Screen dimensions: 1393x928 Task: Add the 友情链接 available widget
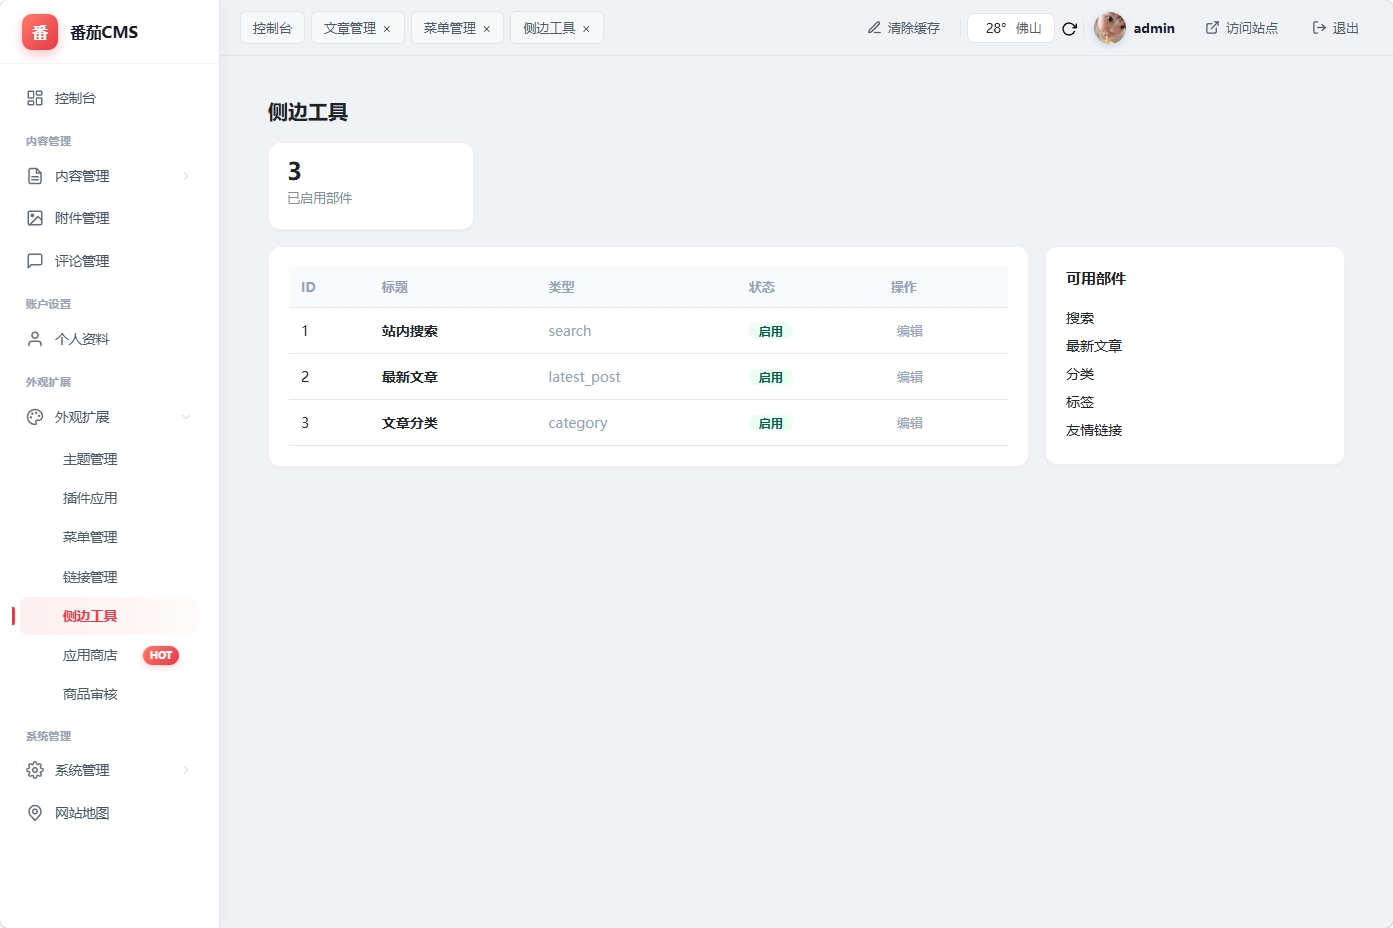(1094, 430)
